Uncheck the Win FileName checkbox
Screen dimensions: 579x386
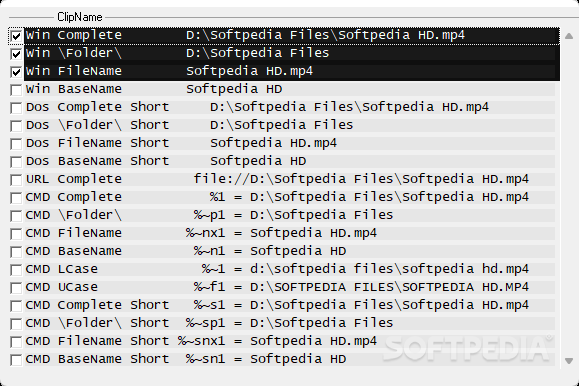[x=16, y=72]
